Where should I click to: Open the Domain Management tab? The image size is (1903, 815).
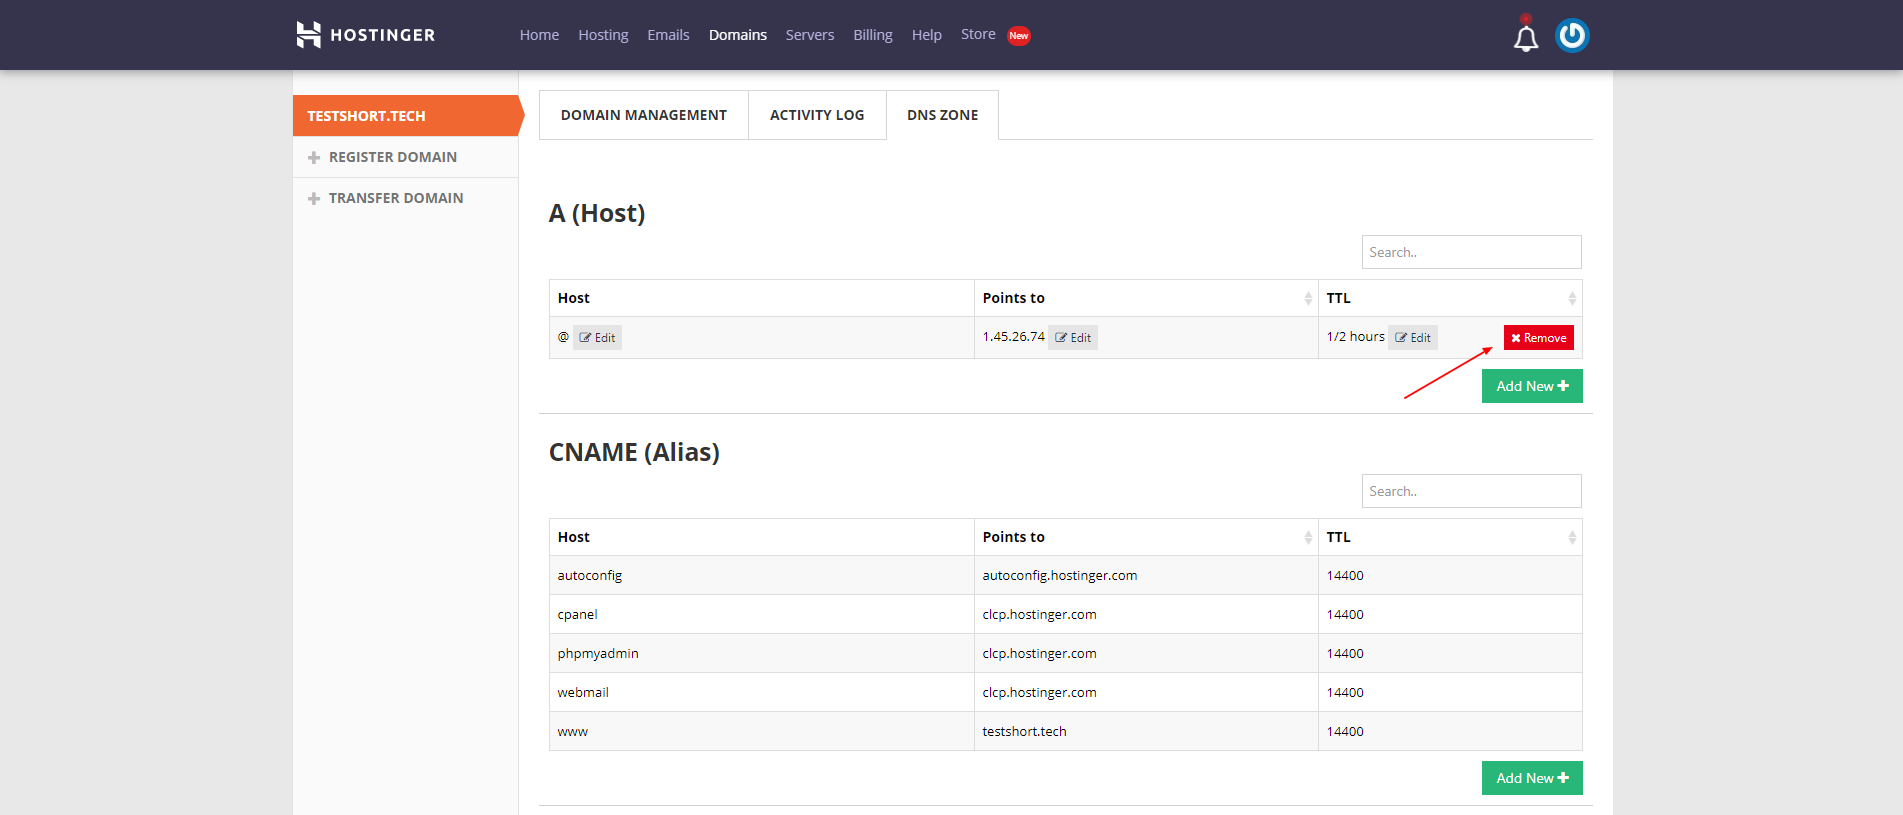click(x=643, y=115)
